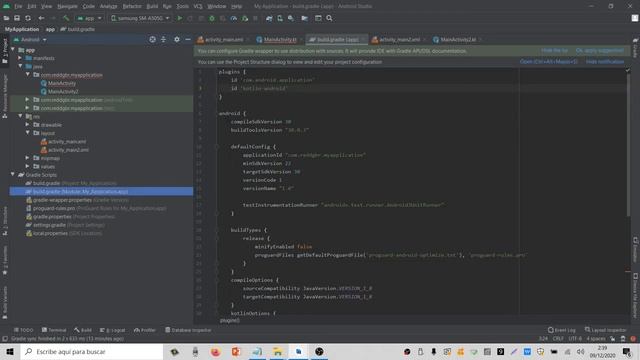Collapse the app module tree node
Image resolution: width=640 pixels, height=360 pixels.
[x=13, y=49]
